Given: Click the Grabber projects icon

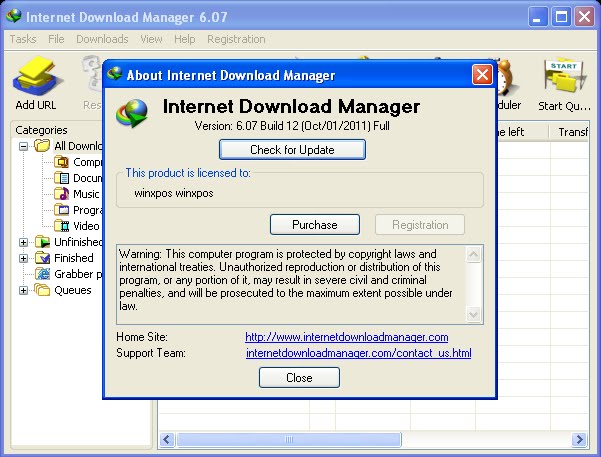Looking at the screenshot, I should (42, 274).
